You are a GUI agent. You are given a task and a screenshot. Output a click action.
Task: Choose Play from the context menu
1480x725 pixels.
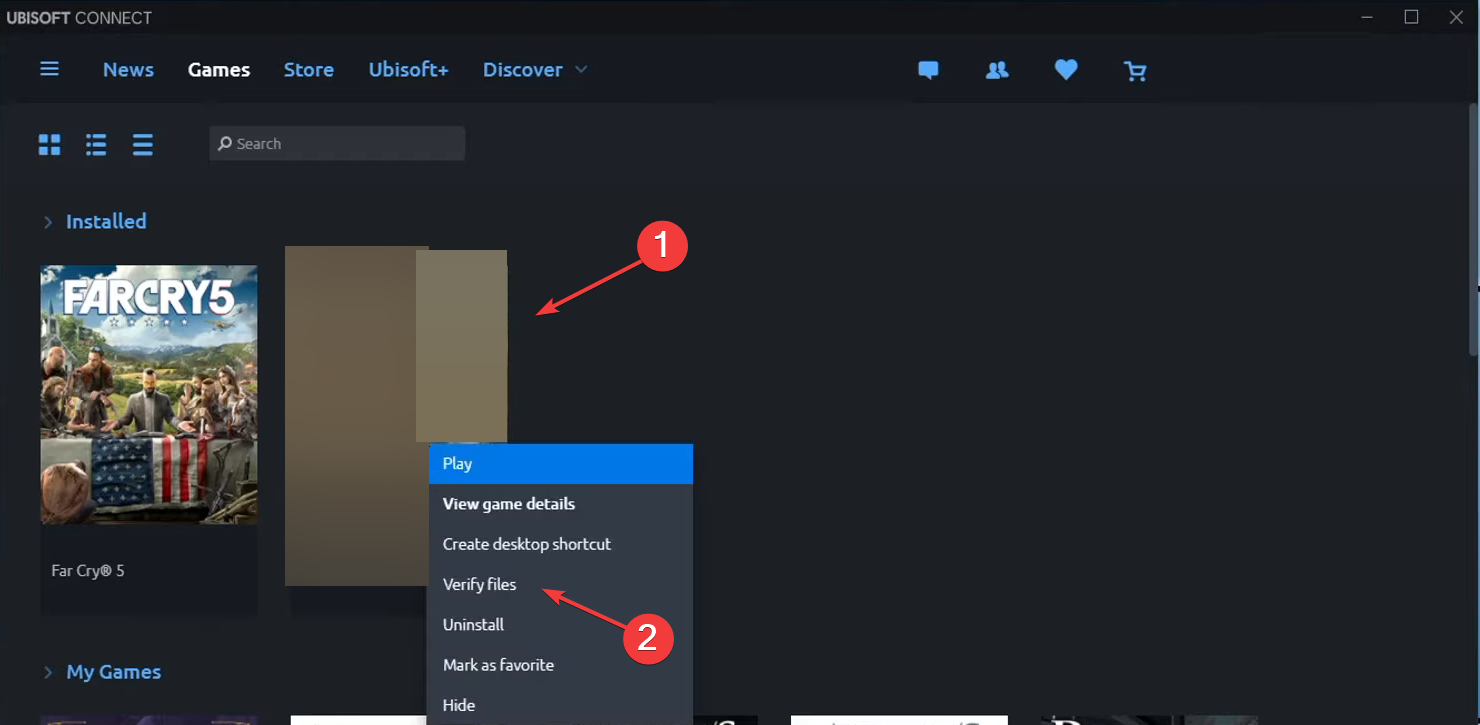pyautogui.click(x=560, y=464)
